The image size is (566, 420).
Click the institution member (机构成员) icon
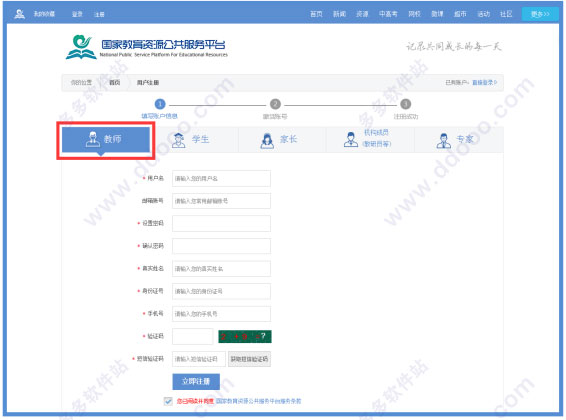pyautogui.click(x=351, y=140)
